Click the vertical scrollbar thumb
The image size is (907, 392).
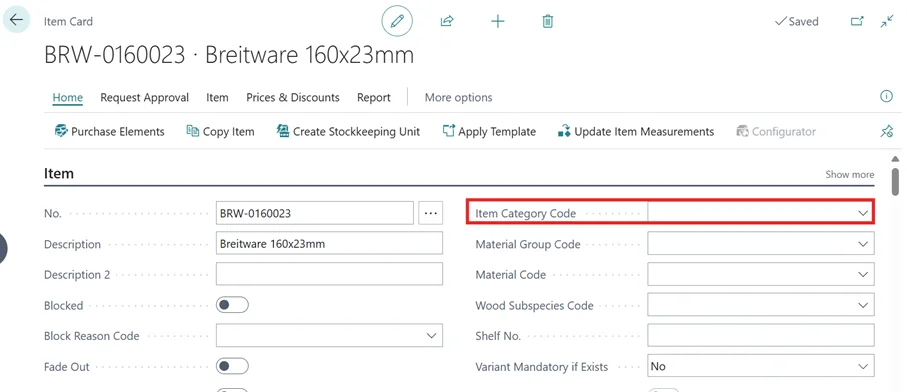[x=895, y=181]
